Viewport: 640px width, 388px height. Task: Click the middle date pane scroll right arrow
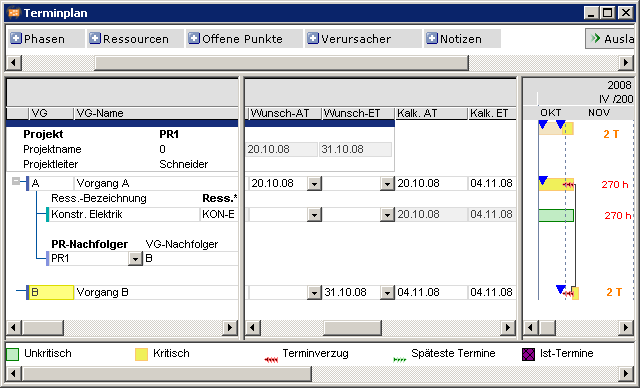(x=508, y=327)
